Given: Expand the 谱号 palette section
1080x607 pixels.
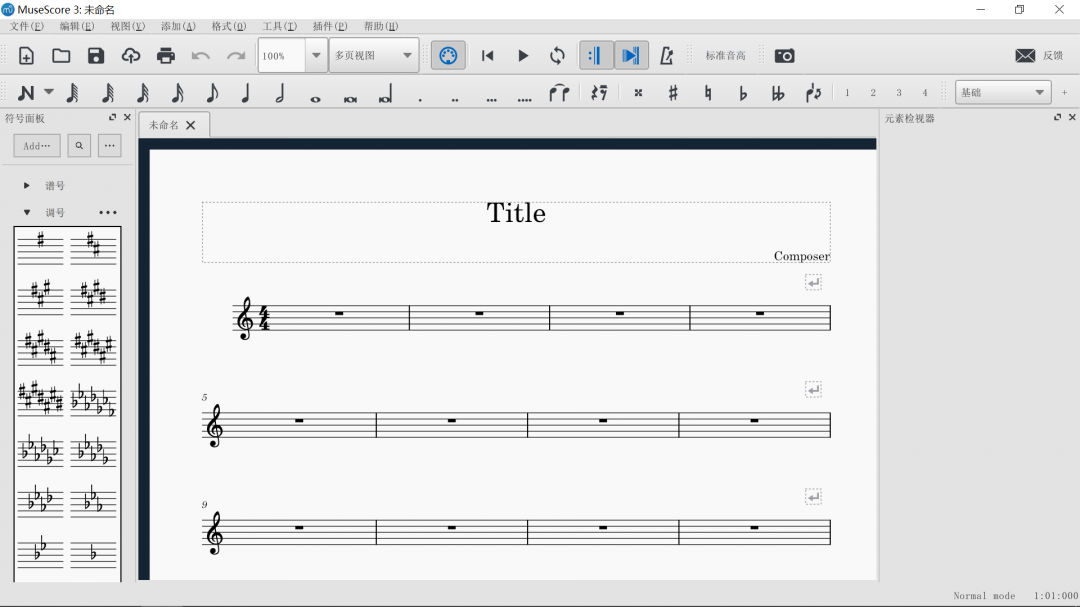Looking at the screenshot, I should coord(27,186).
